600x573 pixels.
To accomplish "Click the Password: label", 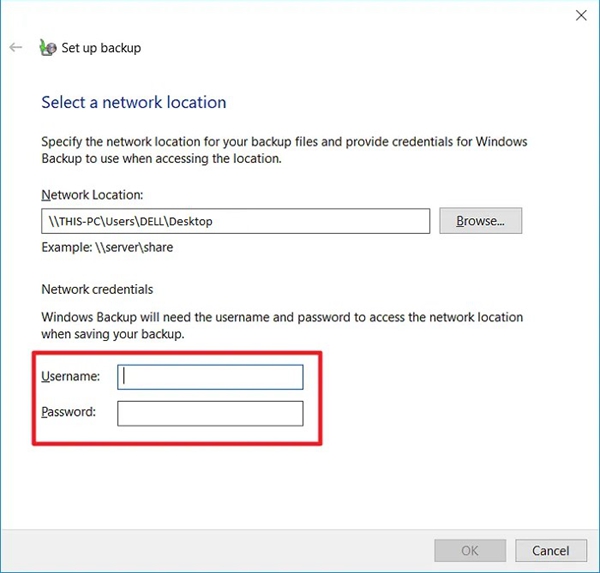I will (x=68, y=412).
